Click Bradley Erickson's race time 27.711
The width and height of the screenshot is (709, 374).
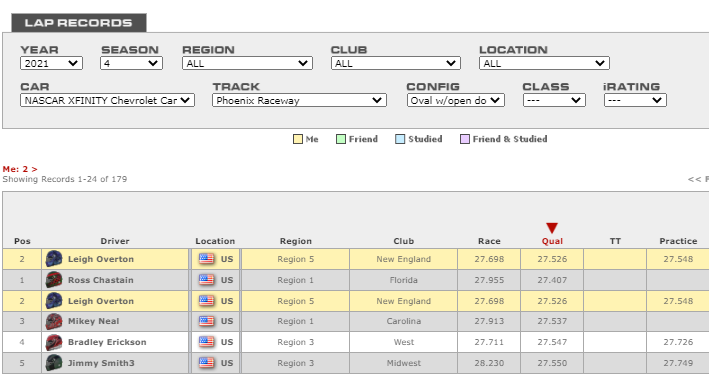pyautogui.click(x=489, y=342)
